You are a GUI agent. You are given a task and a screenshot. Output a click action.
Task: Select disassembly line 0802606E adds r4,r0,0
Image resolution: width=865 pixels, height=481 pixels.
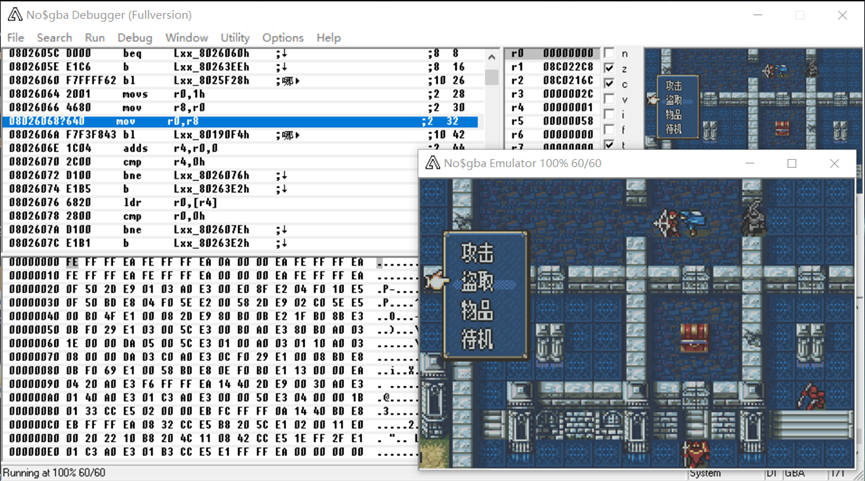pyautogui.click(x=210, y=148)
